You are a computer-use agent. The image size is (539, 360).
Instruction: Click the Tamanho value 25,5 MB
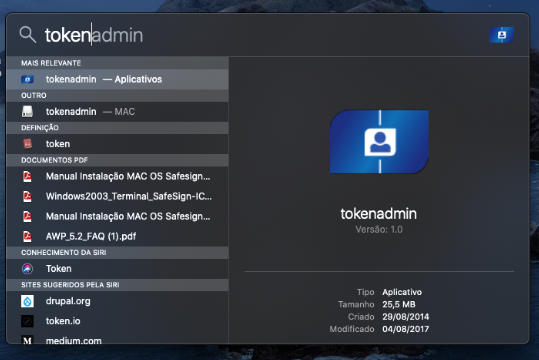399,304
